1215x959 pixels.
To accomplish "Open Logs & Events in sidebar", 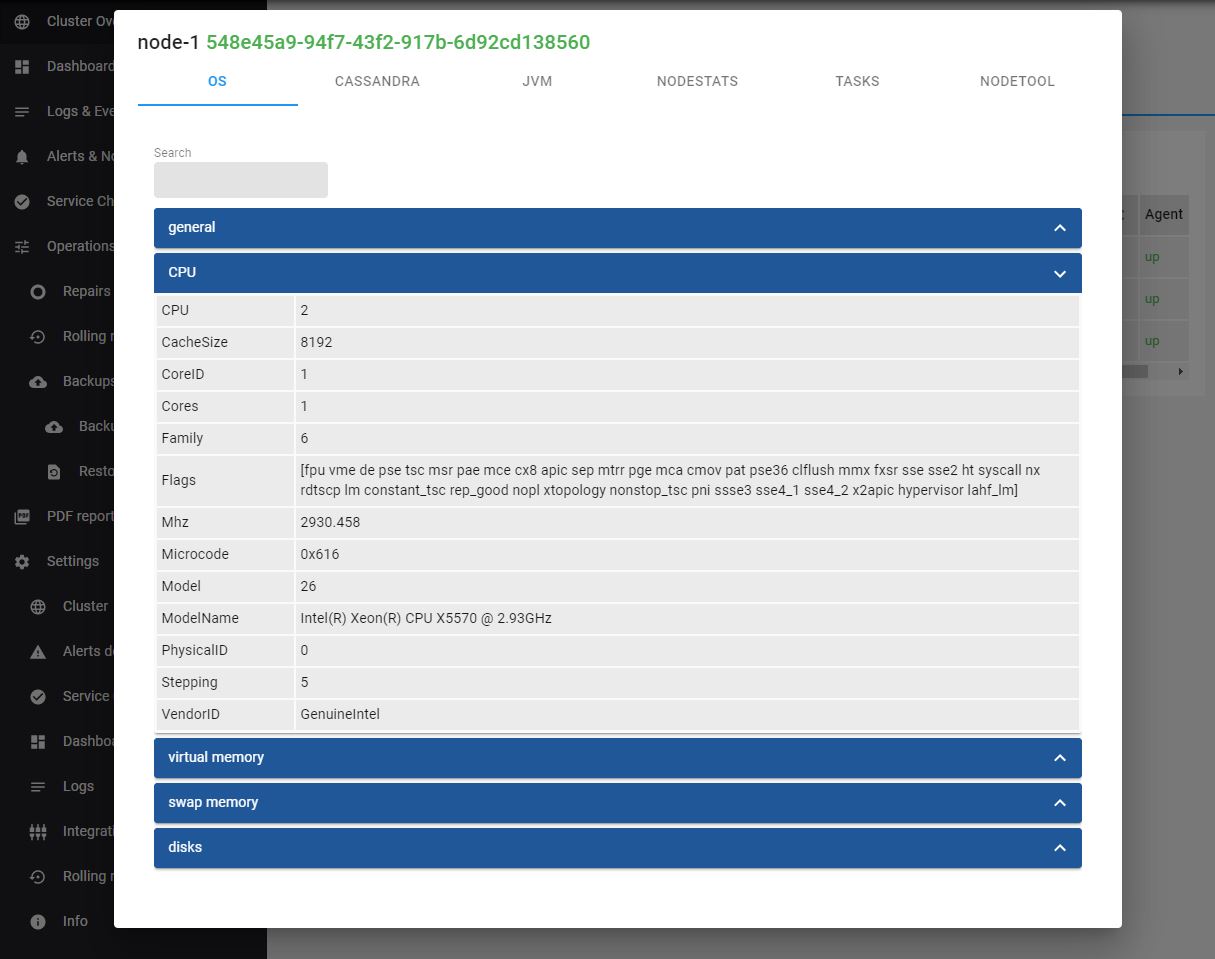I will (80, 111).
